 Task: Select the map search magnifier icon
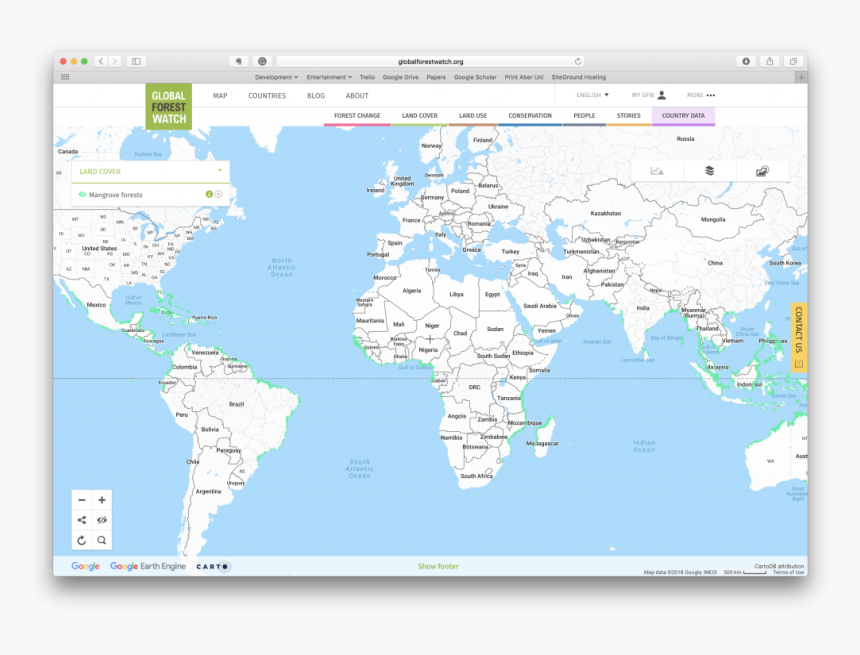pyautogui.click(x=101, y=540)
